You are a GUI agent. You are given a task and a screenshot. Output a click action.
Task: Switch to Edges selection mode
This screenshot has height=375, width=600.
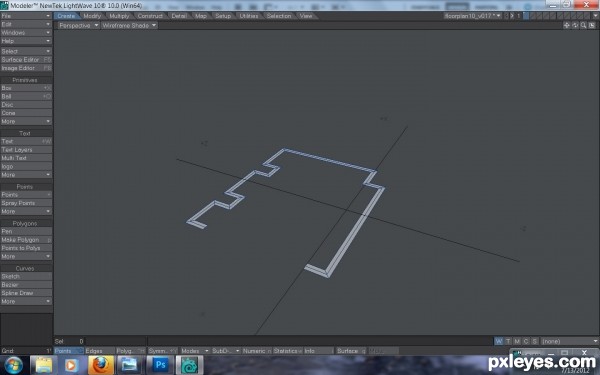pyautogui.click(x=99, y=351)
